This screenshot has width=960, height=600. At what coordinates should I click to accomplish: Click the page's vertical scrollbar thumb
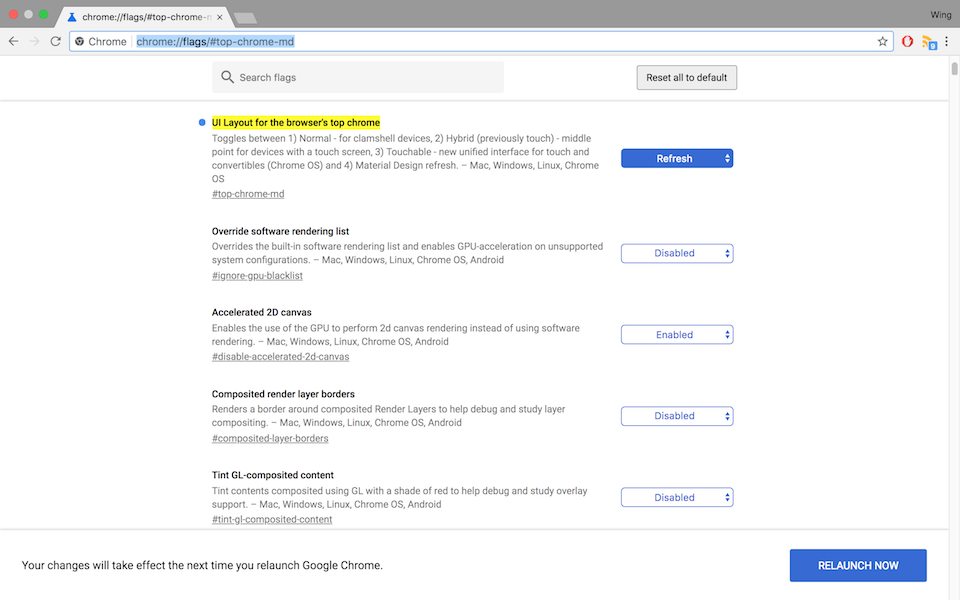coord(954,68)
